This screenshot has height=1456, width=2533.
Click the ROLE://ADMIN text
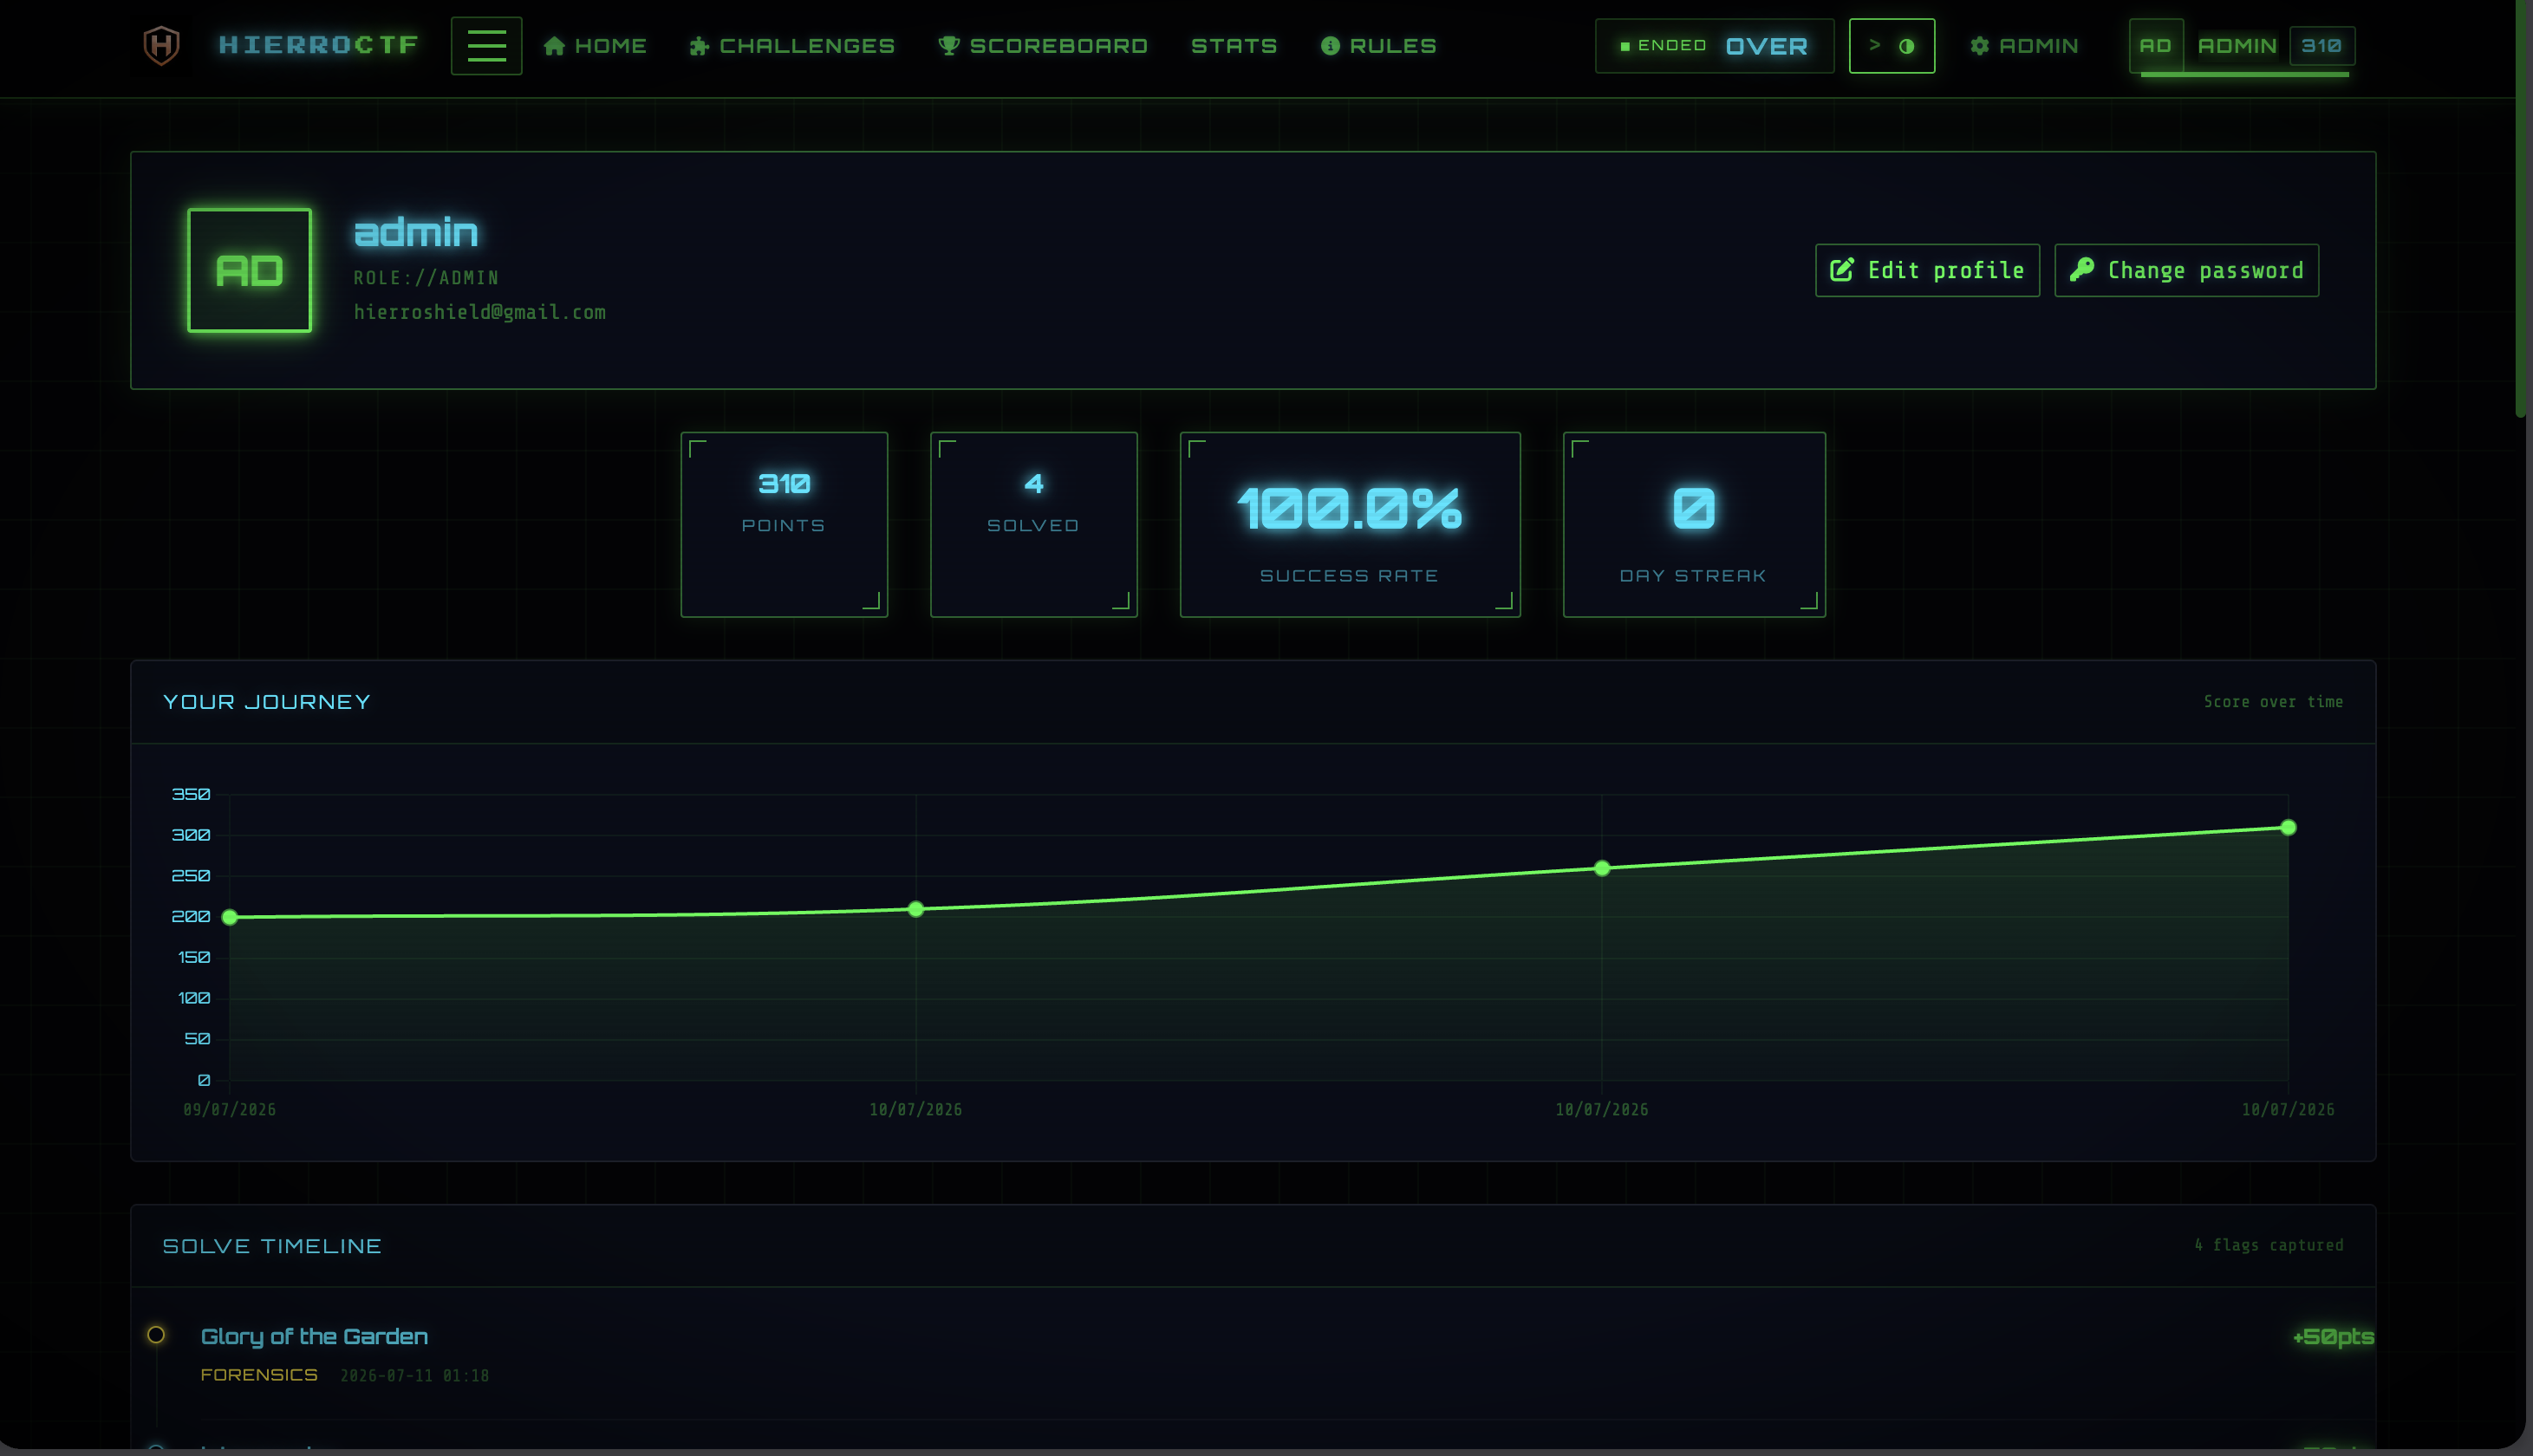click(x=426, y=278)
